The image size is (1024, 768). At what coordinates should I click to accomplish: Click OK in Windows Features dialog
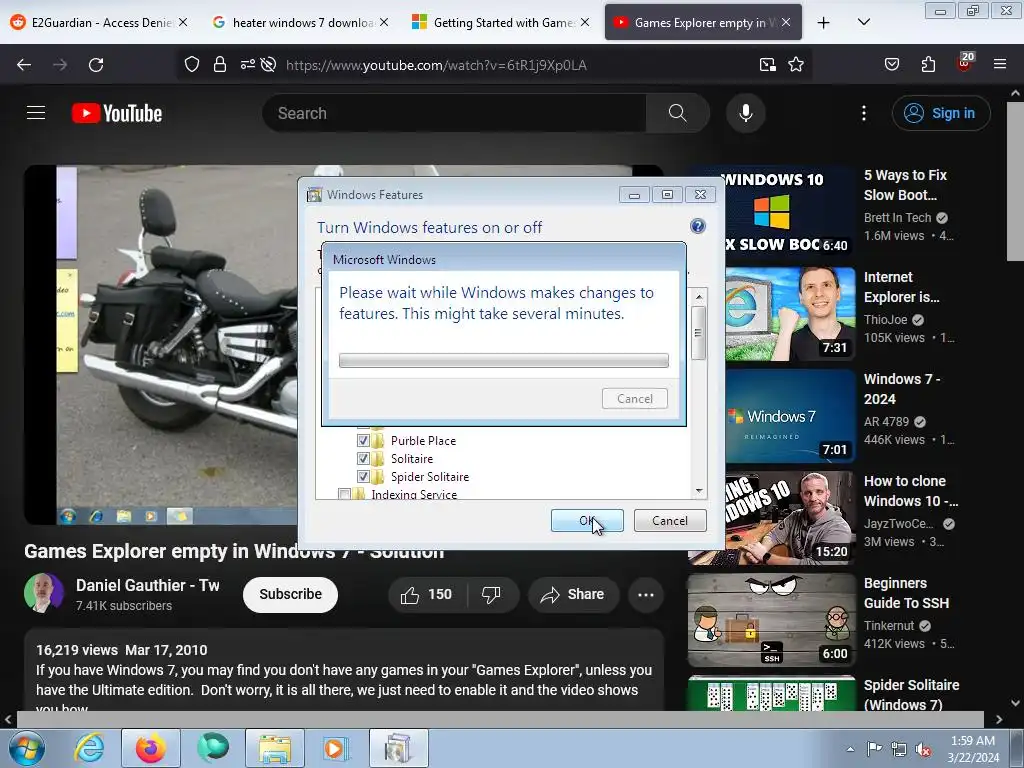pos(587,520)
